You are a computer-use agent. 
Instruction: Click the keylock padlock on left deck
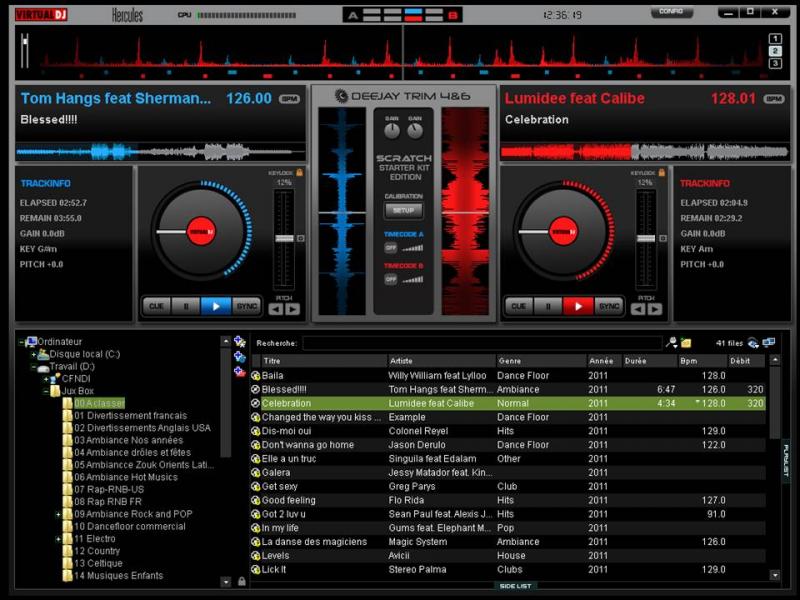click(x=298, y=173)
